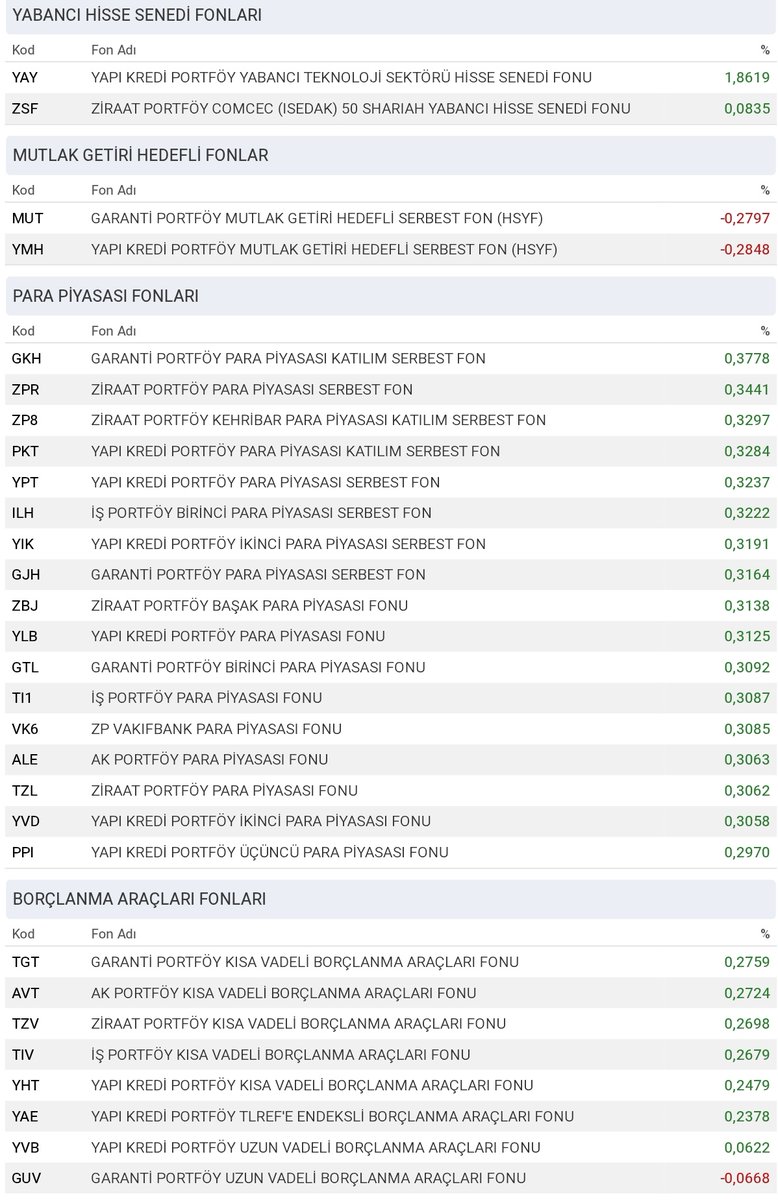Click the value -0,2797

click(745, 218)
